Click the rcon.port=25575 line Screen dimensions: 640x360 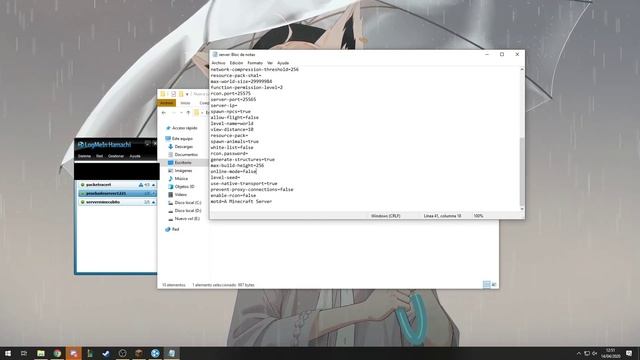tap(231, 93)
